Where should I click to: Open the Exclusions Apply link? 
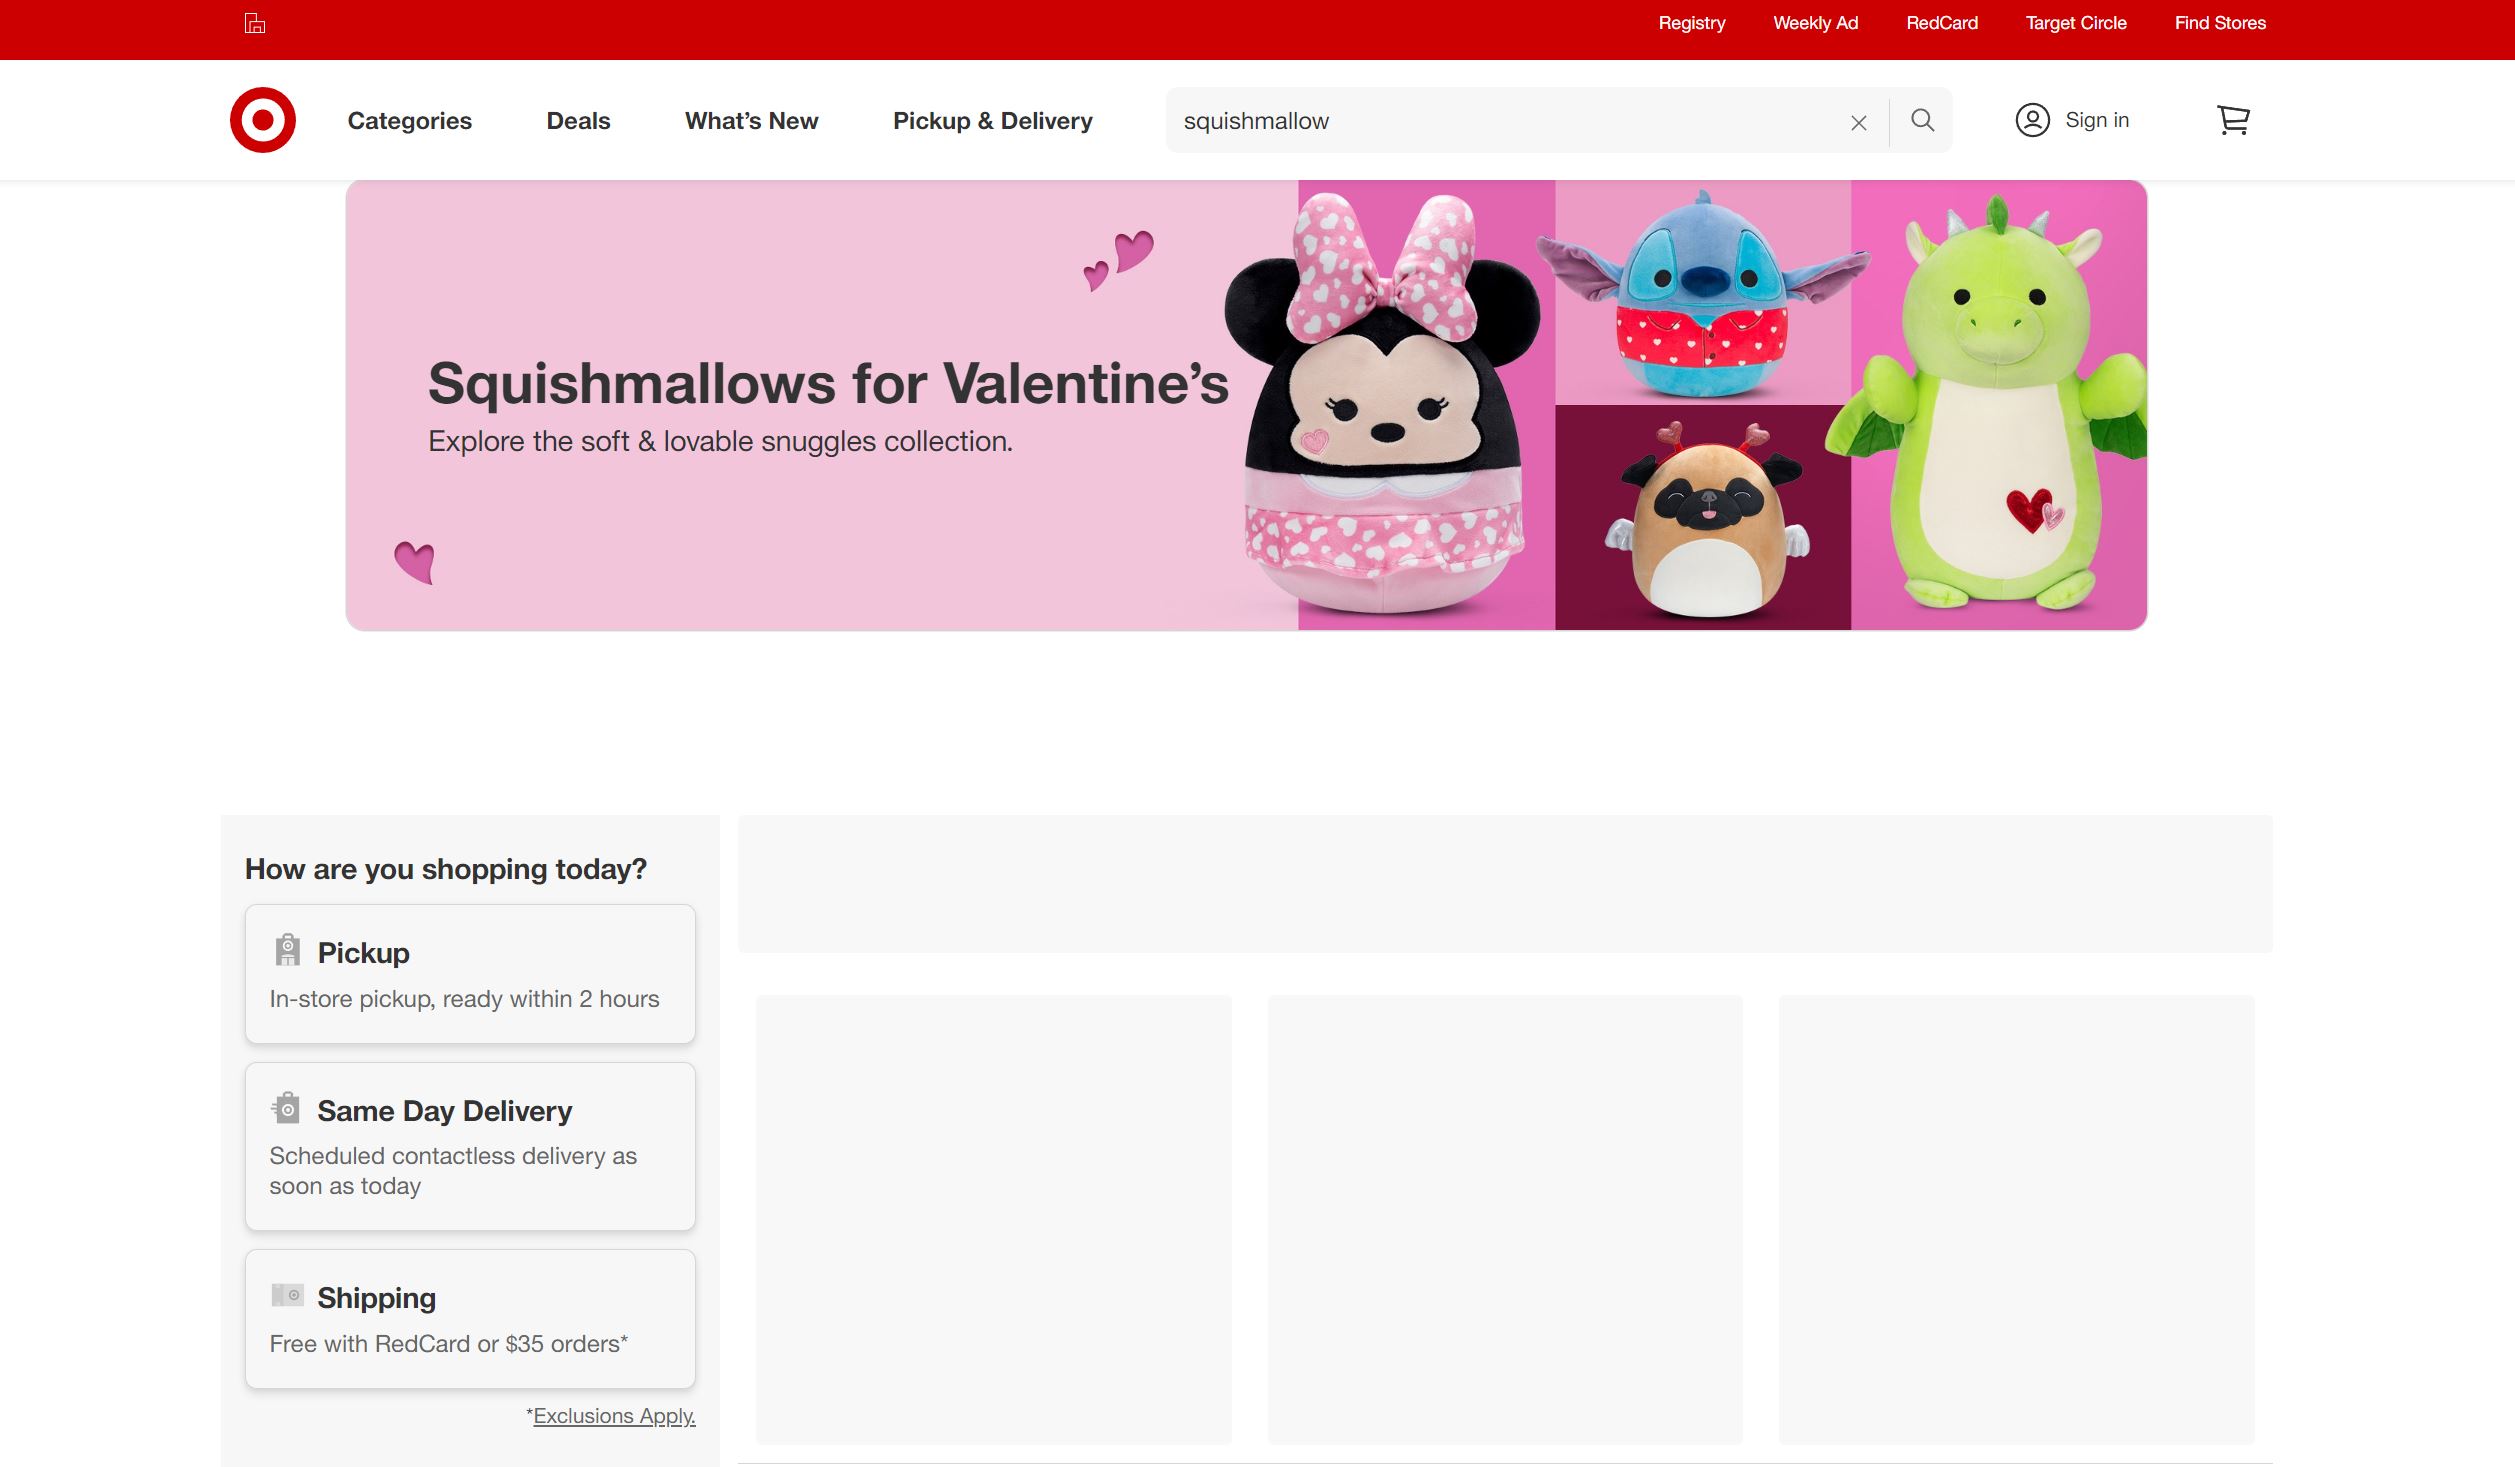tap(614, 1416)
